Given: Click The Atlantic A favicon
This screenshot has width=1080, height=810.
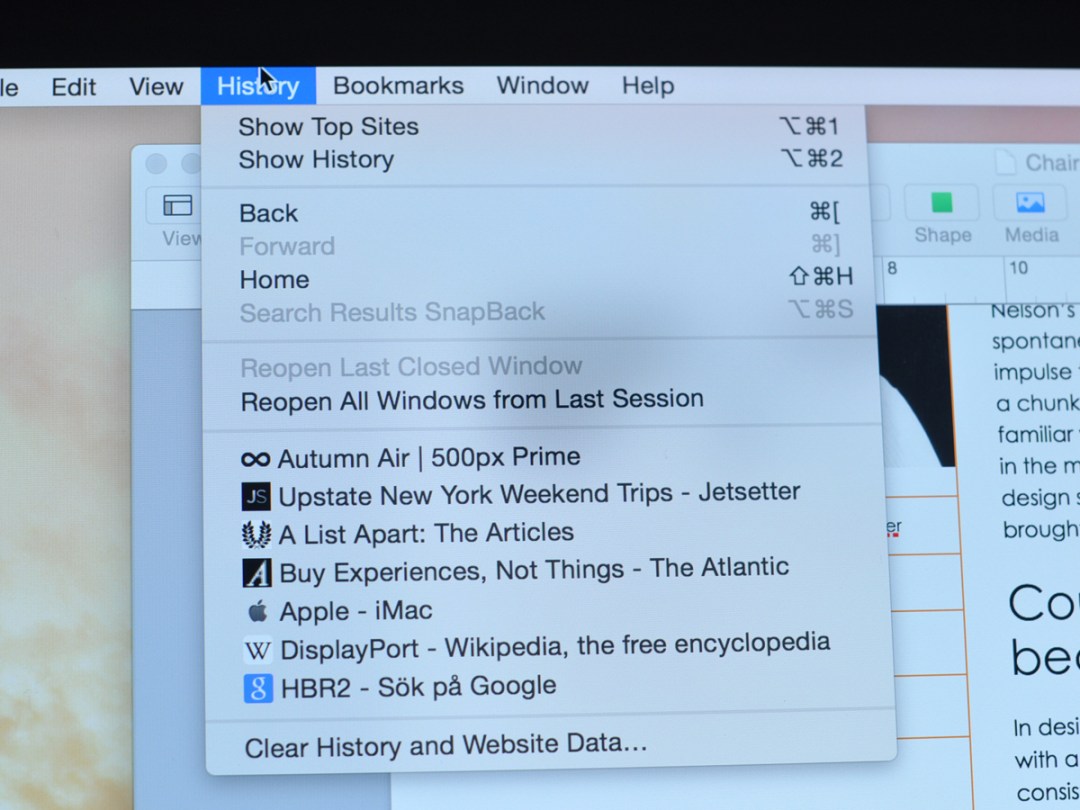Looking at the screenshot, I should [x=257, y=573].
